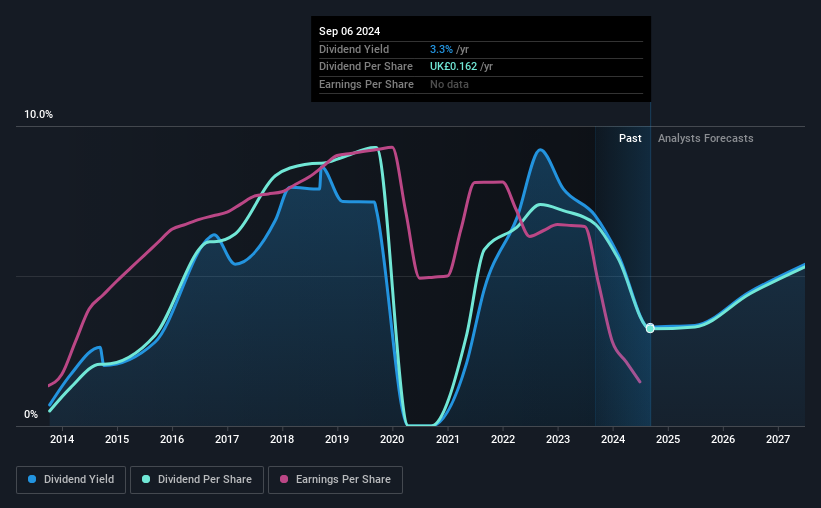Click the 2023 x-axis label
Viewport: 821px width, 508px height.
click(x=558, y=439)
